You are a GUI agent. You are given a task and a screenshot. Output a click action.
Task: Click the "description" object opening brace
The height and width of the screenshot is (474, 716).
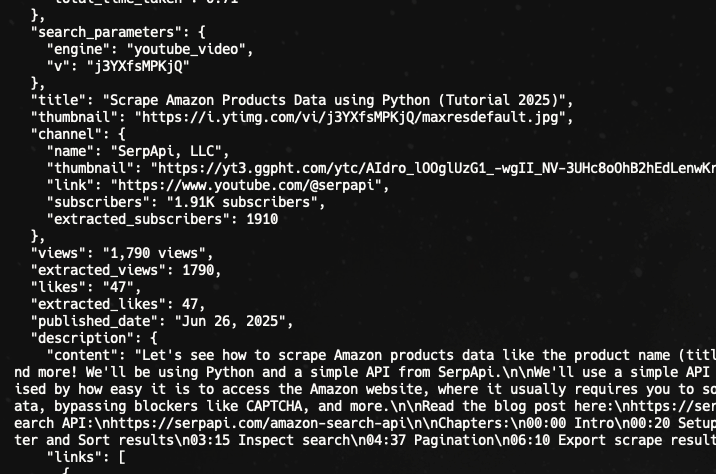[x=153, y=338]
